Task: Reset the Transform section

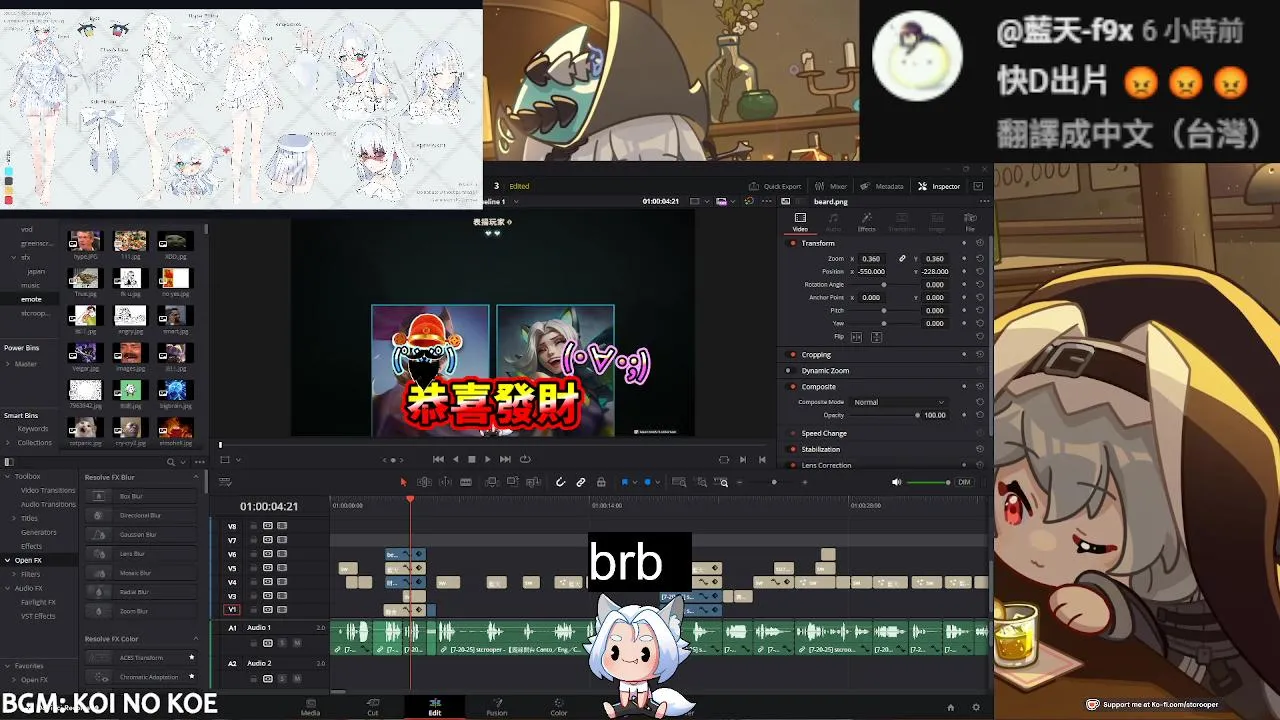Action: point(979,243)
